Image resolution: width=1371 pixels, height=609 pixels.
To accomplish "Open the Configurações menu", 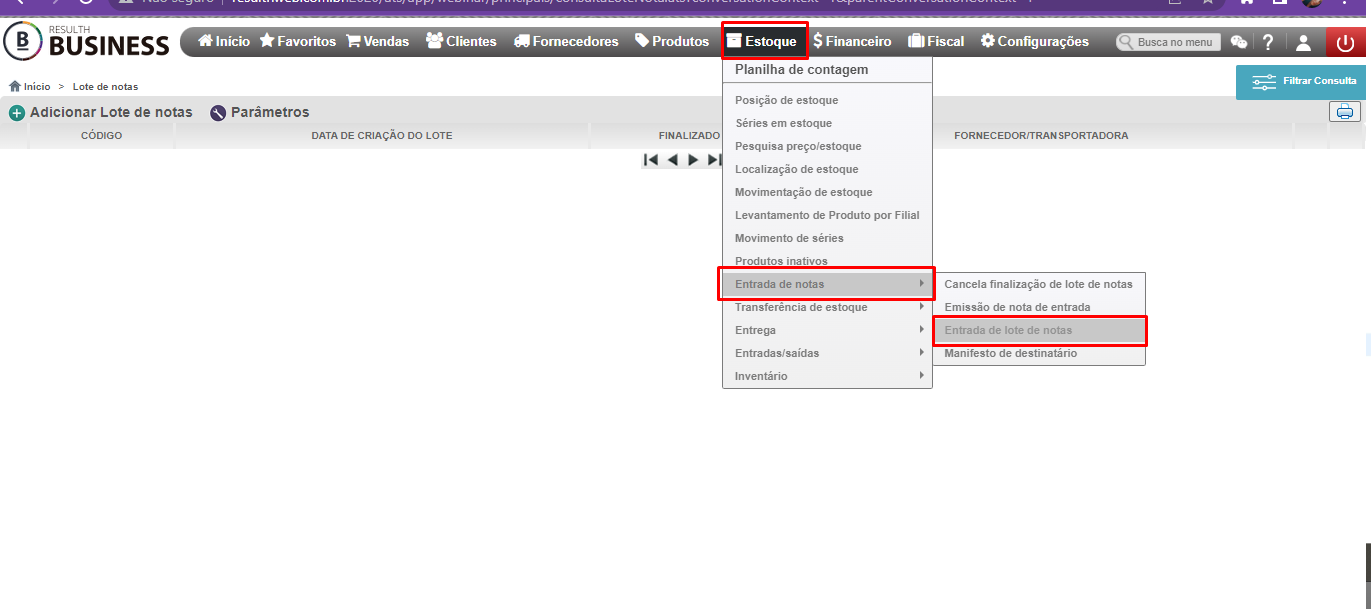I will pos(1035,41).
